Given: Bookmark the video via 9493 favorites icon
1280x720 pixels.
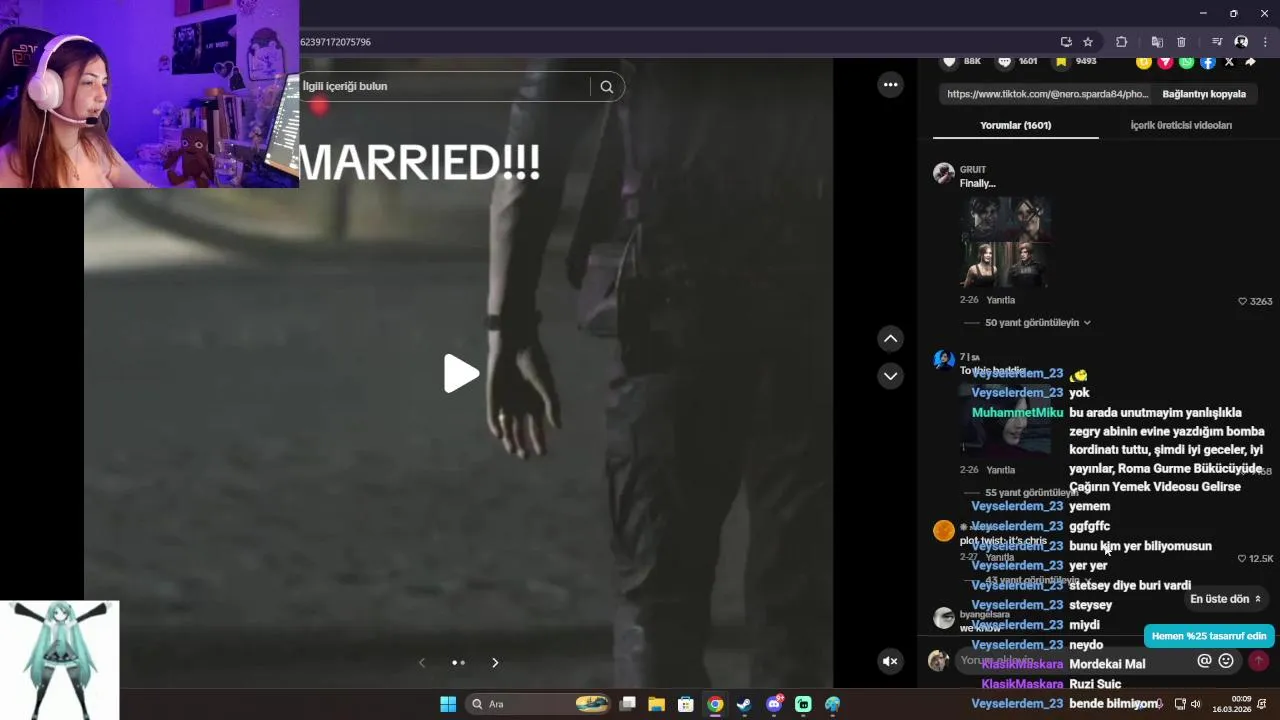Looking at the screenshot, I should click(1061, 61).
